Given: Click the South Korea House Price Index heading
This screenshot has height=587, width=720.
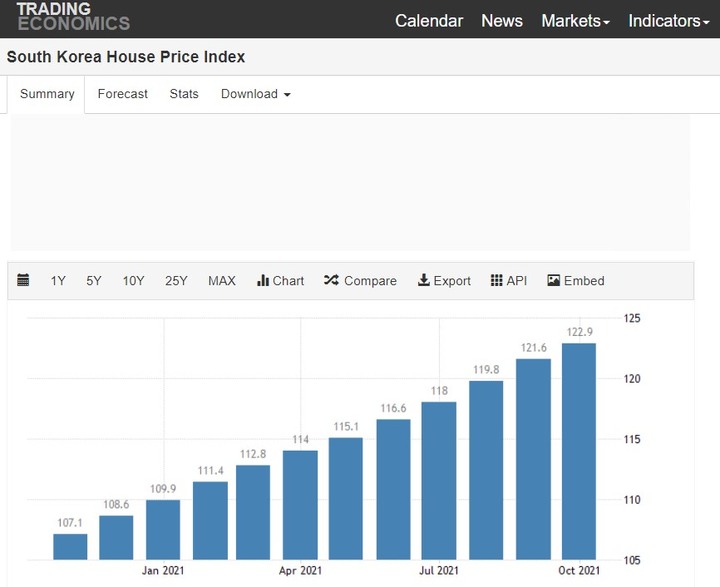Looking at the screenshot, I should point(126,56).
